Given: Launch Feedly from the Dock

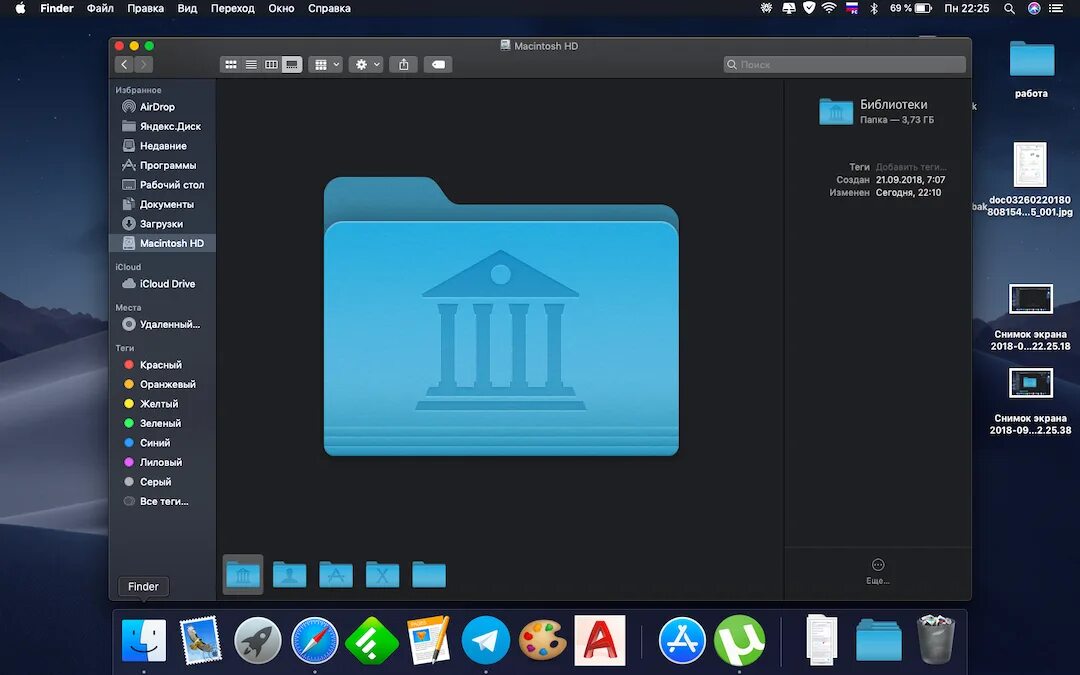Looking at the screenshot, I should 372,641.
